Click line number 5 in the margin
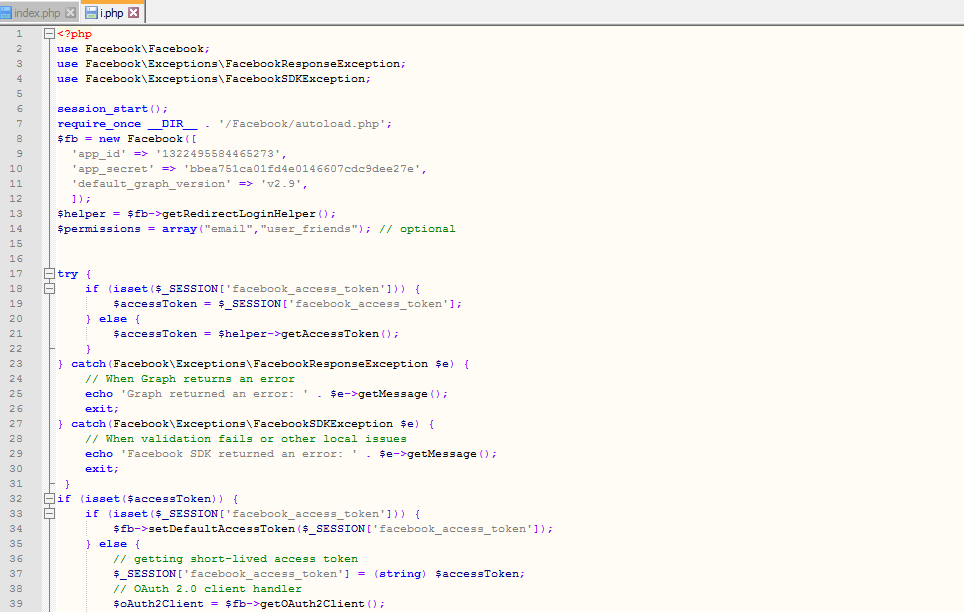 pyautogui.click(x=20, y=93)
